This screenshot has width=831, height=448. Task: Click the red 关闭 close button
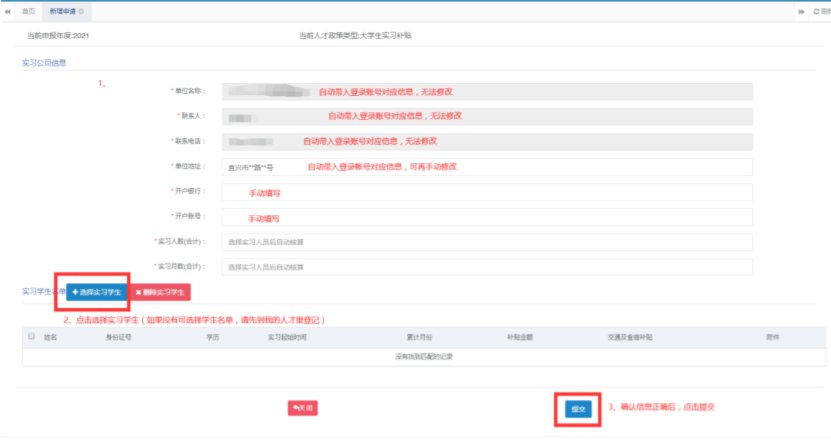303,408
